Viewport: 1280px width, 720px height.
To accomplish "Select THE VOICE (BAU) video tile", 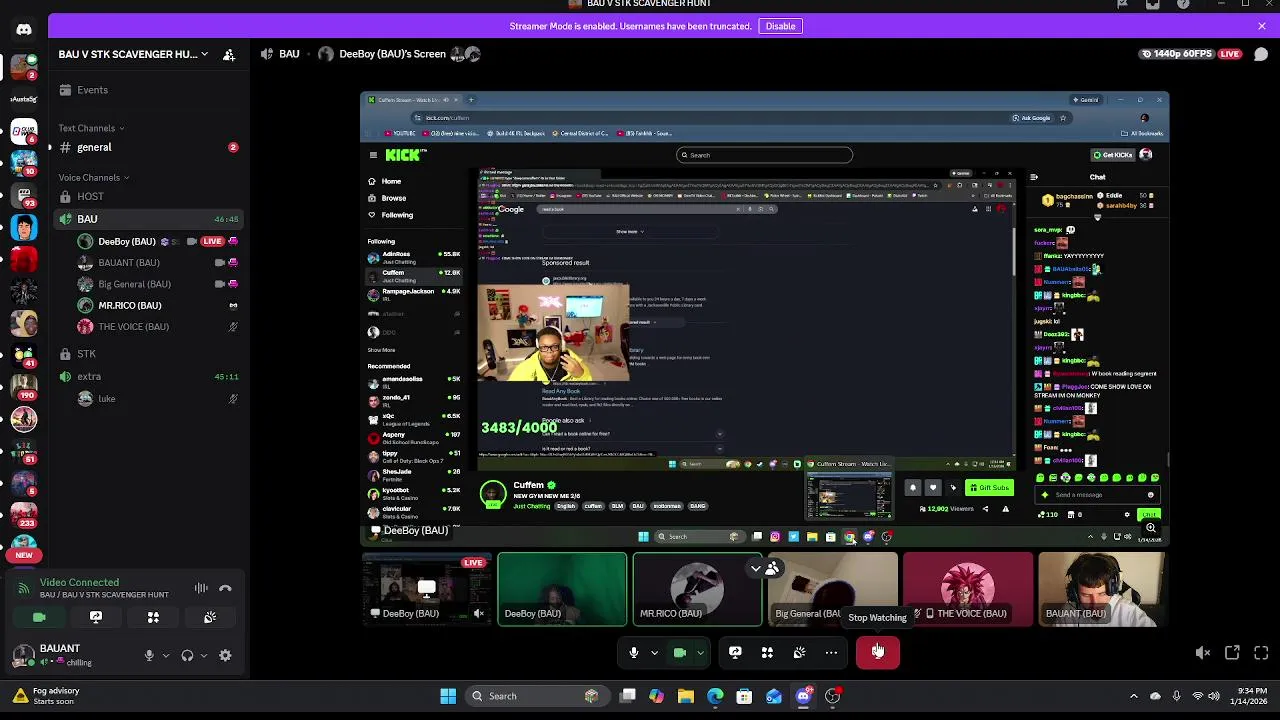I will coord(967,589).
